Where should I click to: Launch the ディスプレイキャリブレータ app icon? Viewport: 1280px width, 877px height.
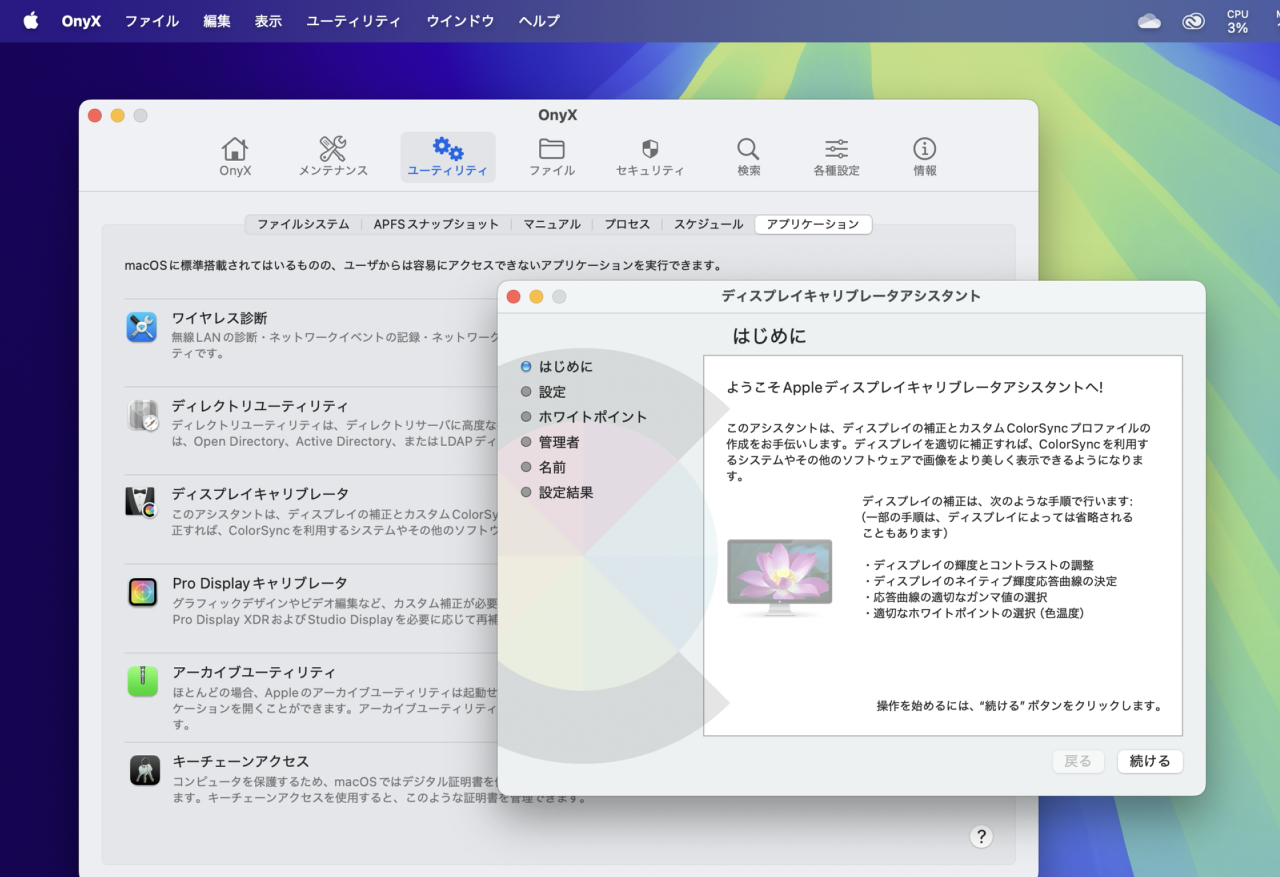[x=142, y=502]
